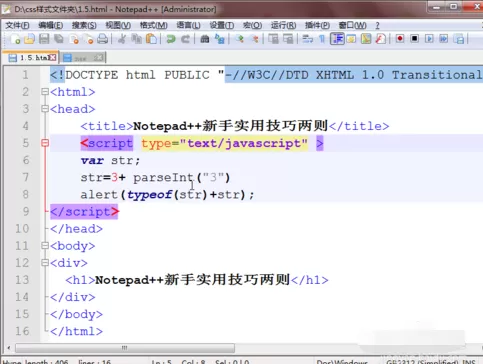This screenshot has height=364, width=483.
Task: Toggle the function list panel icon
Action: 381,39
